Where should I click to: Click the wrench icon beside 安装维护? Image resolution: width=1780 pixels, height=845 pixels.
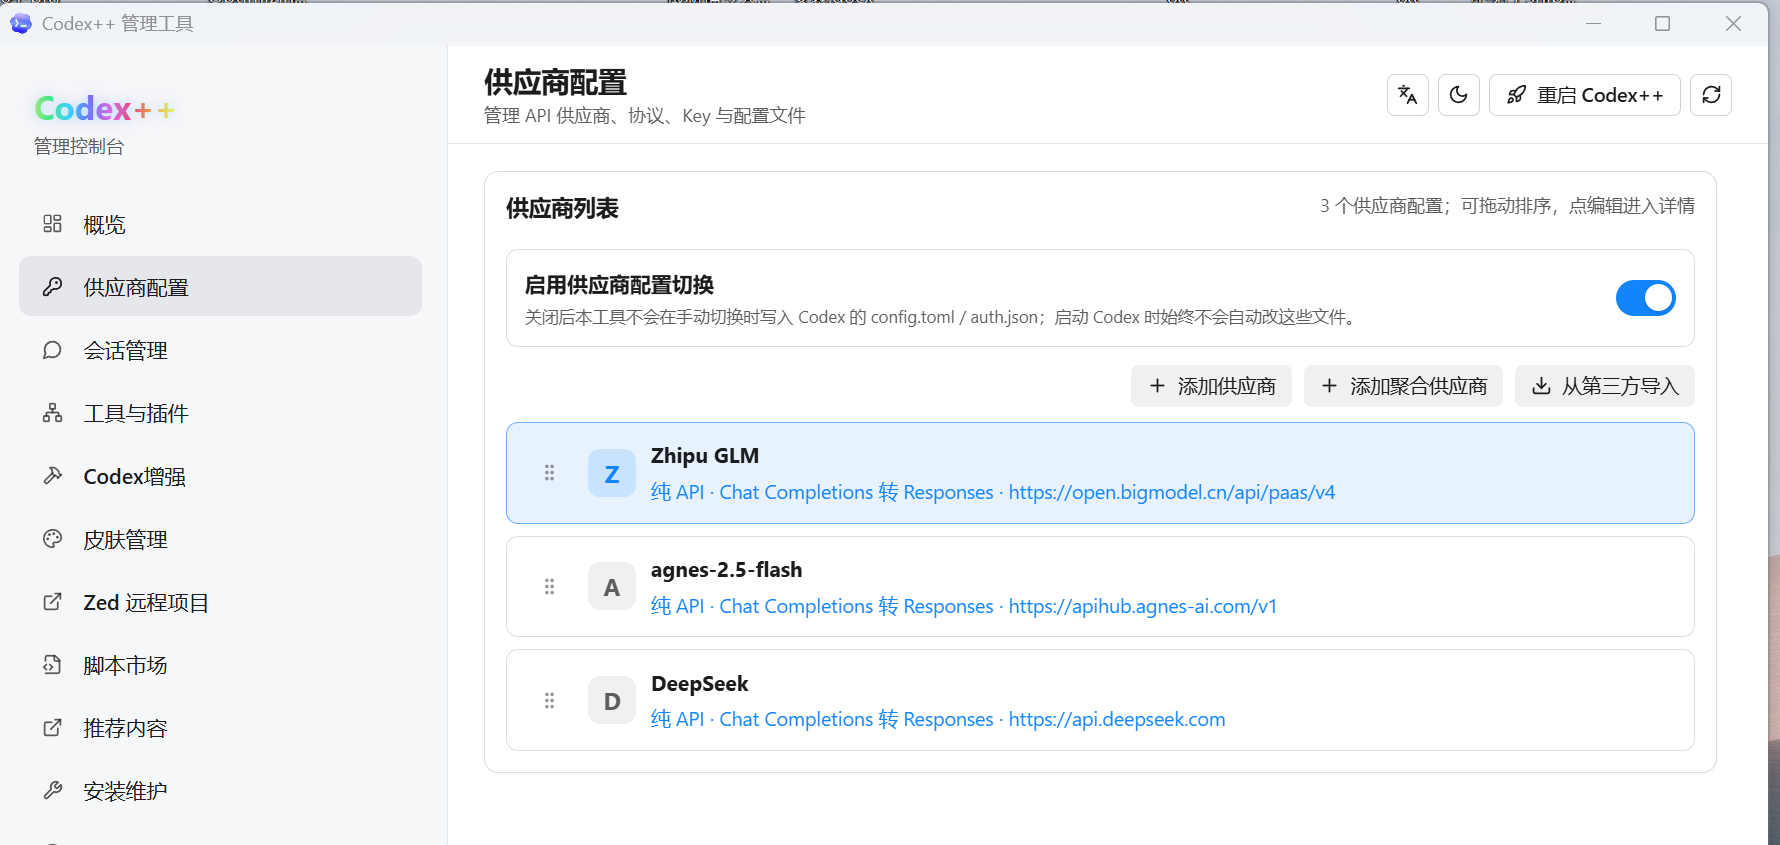coord(52,791)
